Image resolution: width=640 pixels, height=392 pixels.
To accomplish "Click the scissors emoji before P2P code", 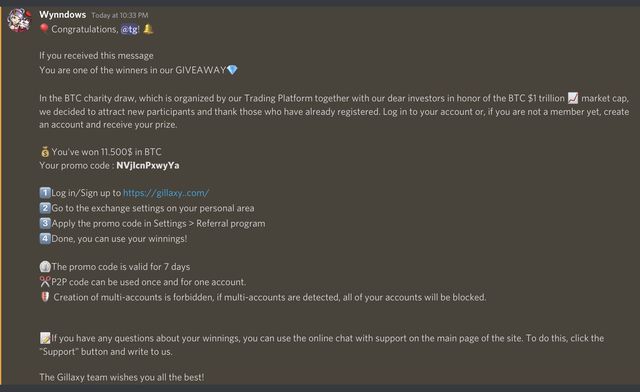I will point(45,281).
